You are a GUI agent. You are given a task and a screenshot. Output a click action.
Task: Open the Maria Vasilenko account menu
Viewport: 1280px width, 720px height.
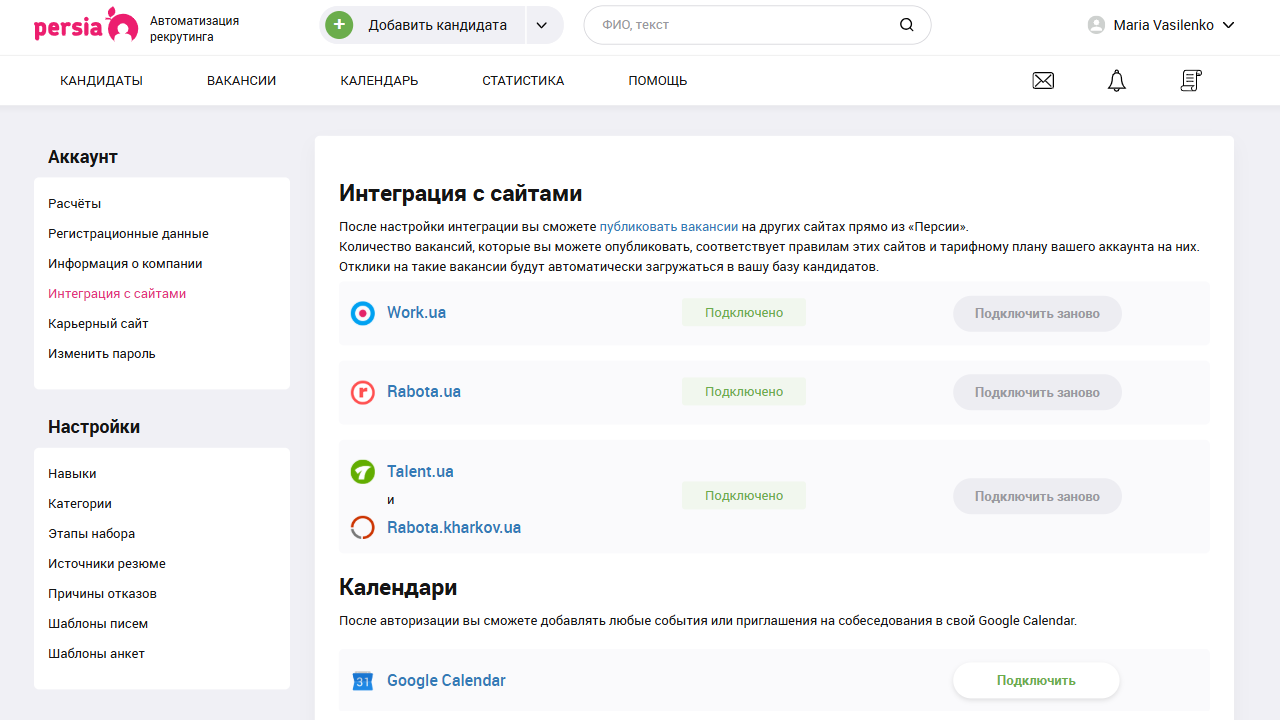coord(1160,25)
